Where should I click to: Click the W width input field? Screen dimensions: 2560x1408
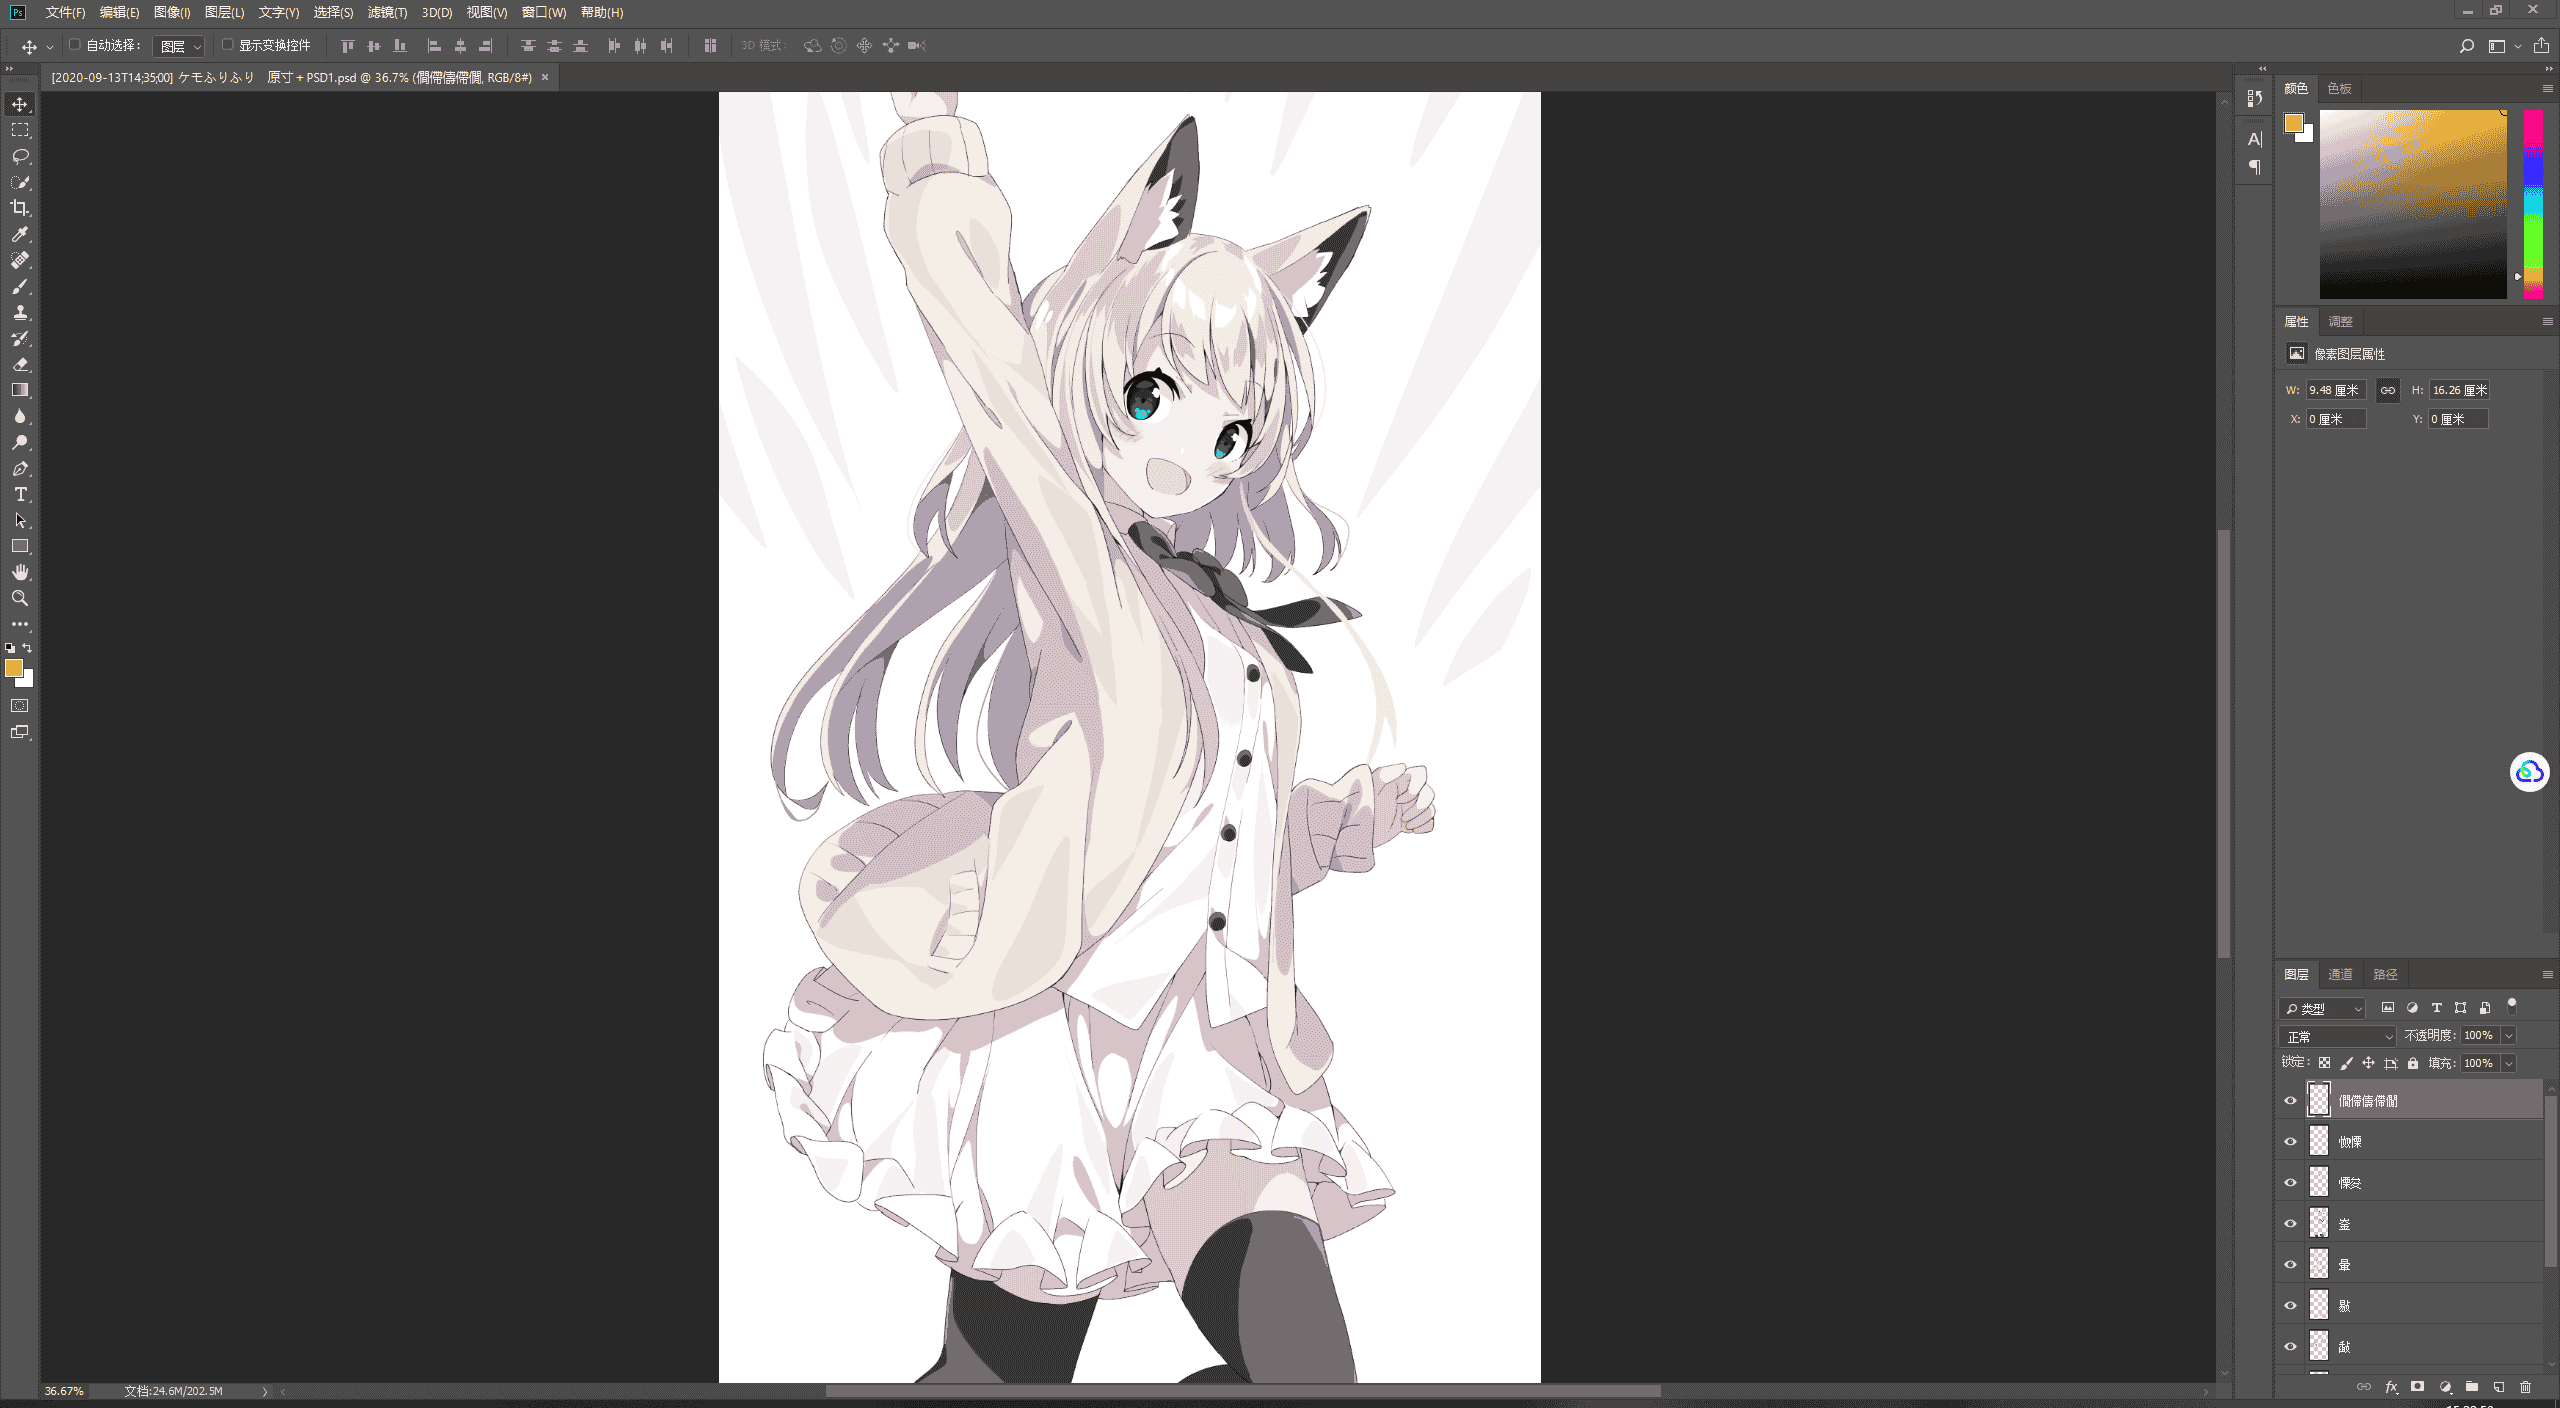coord(2336,390)
